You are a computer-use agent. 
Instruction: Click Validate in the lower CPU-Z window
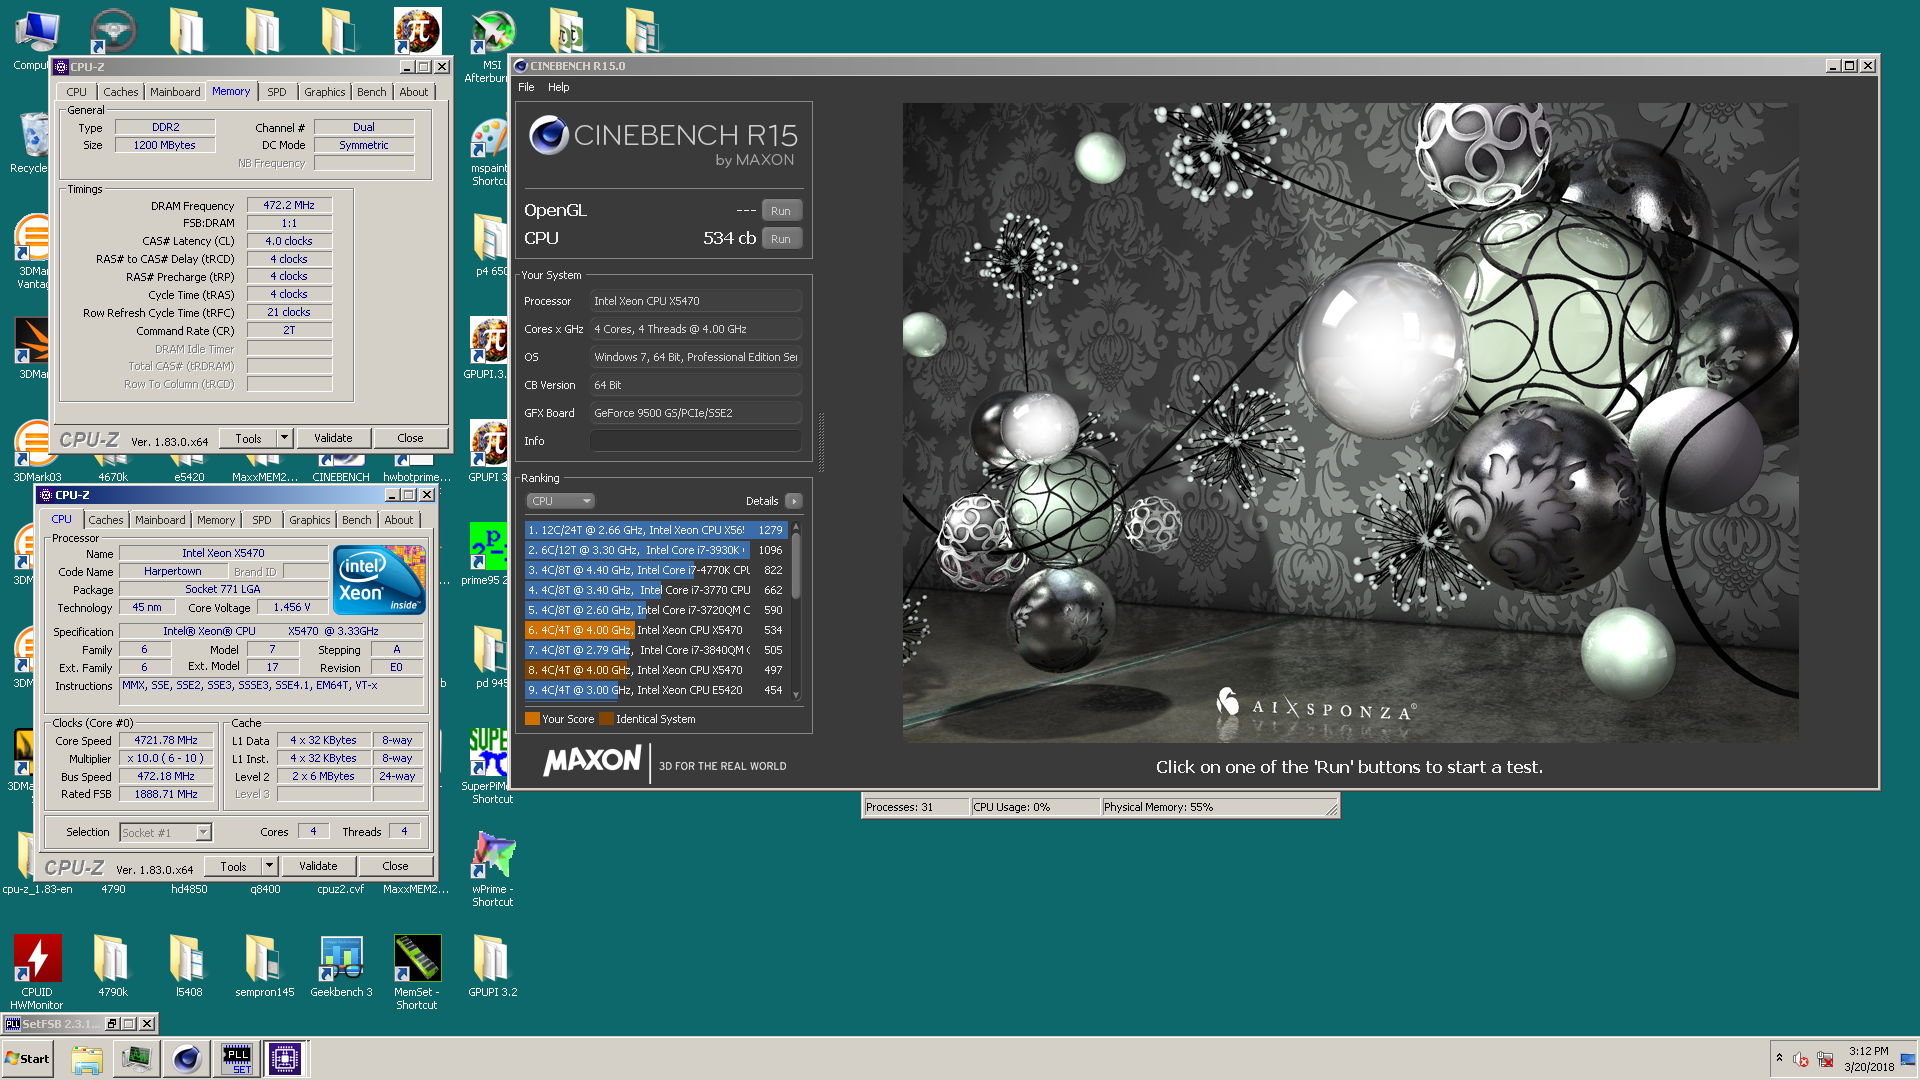click(x=318, y=866)
